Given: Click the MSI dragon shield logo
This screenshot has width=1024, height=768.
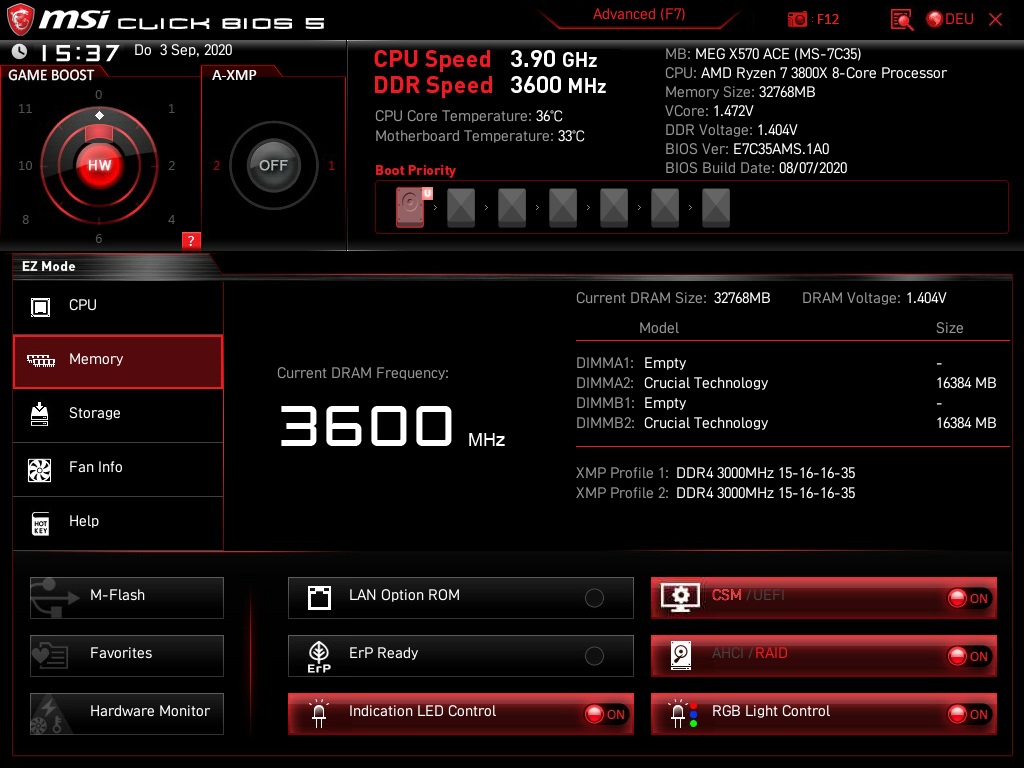Looking at the screenshot, I should (x=20, y=20).
